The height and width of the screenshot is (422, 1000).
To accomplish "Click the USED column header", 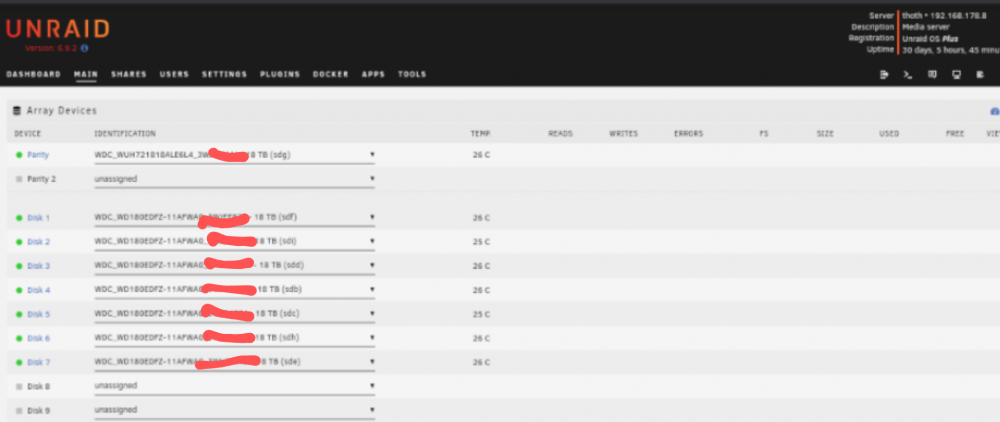I will pyautogui.click(x=889, y=134).
